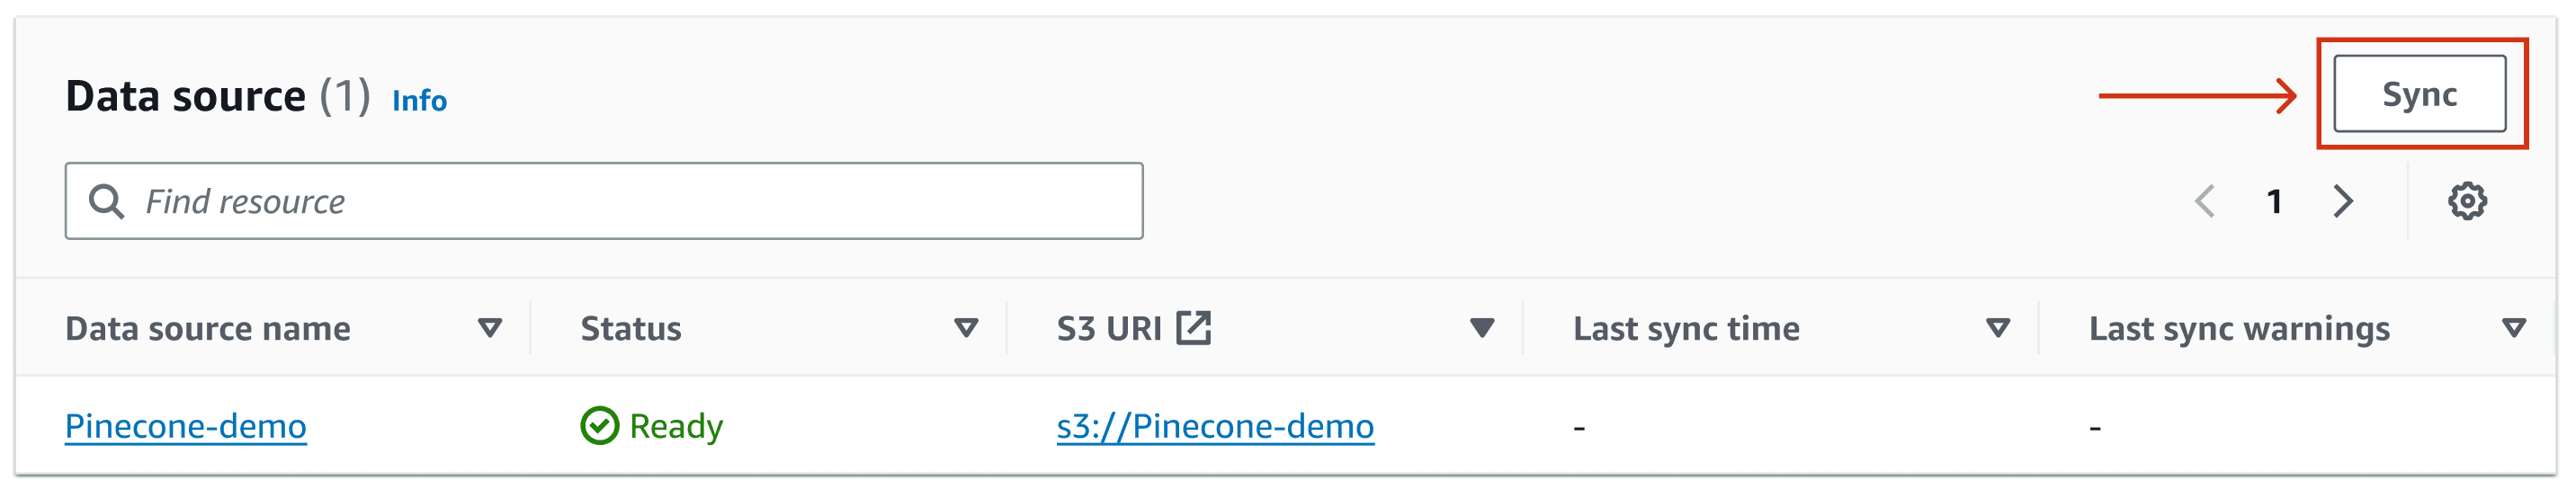The image size is (2576, 498).
Task: Click the green Ready status checkmark icon
Action: 599,426
